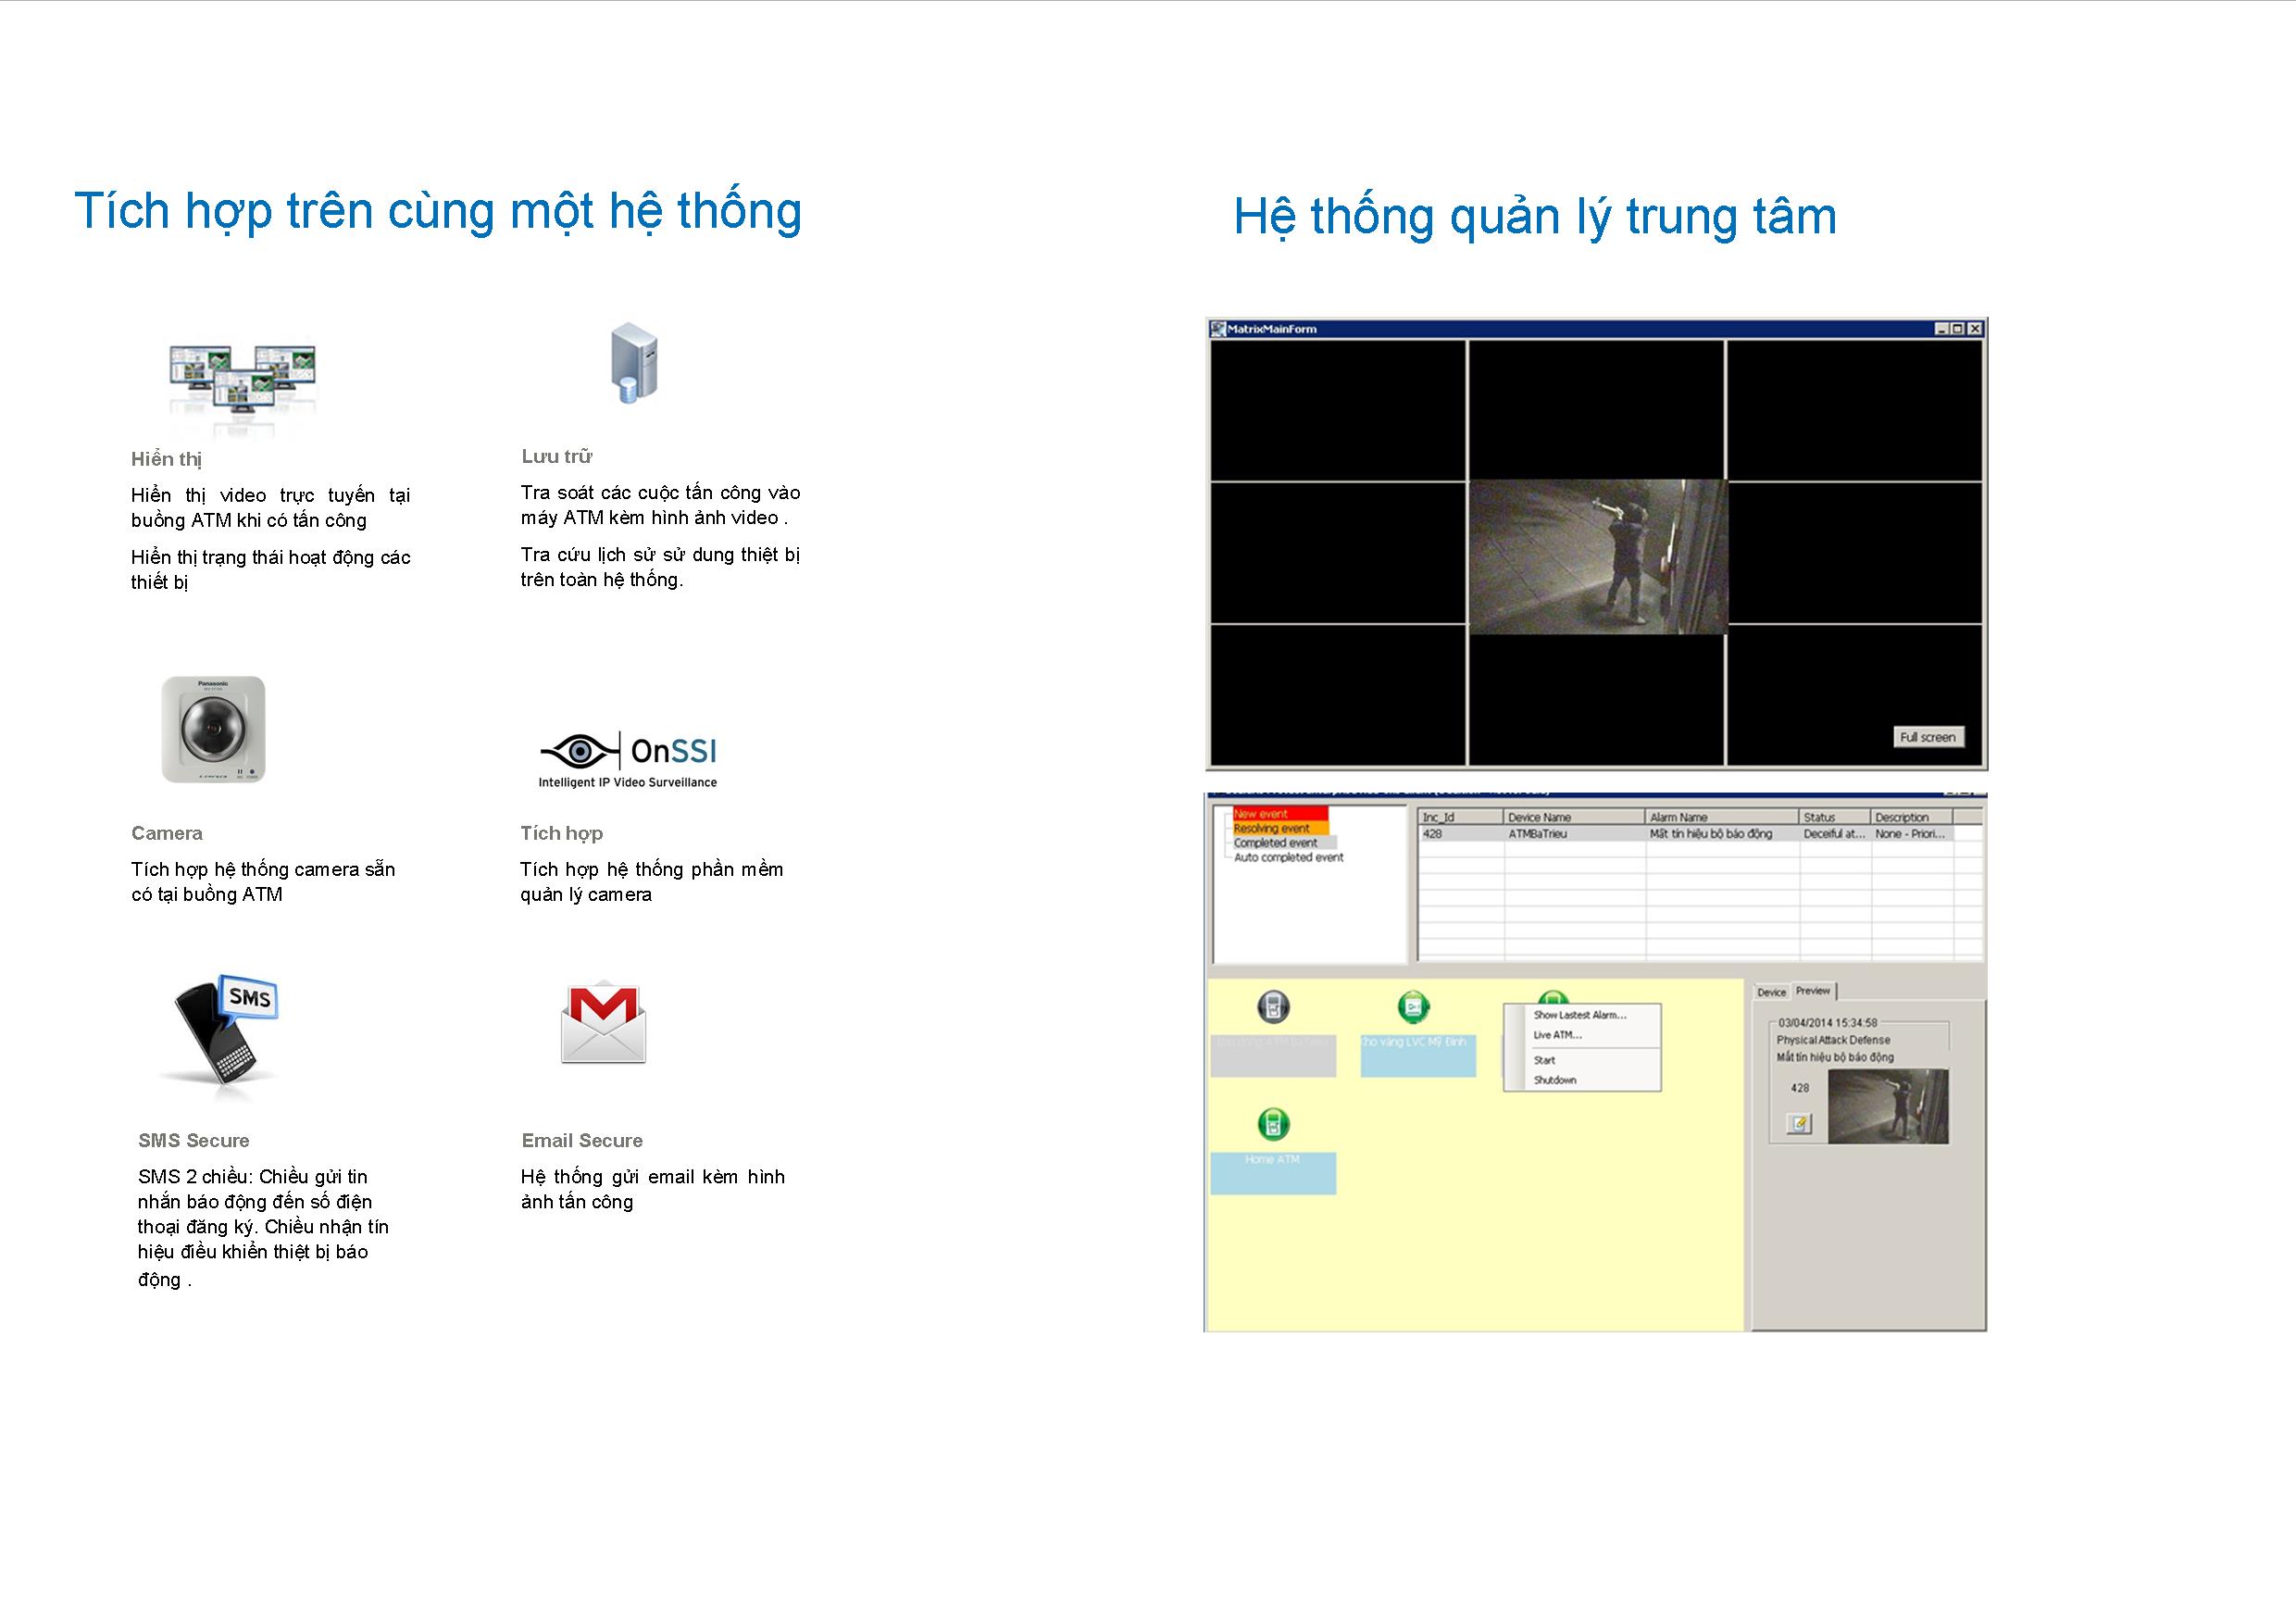
Task: Click the grey ATM label box on map
Action: pos(1273,1055)
